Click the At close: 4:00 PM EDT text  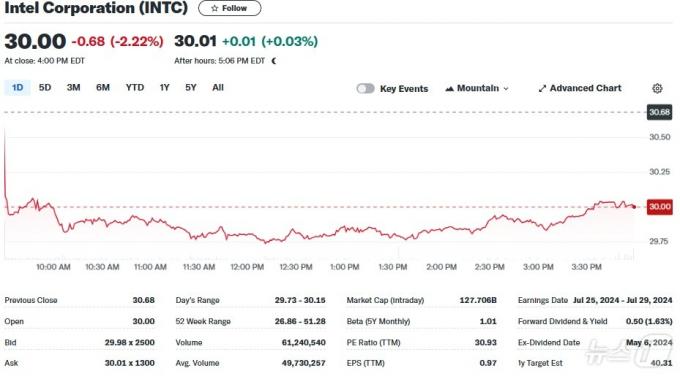click(x=45, y=61)
